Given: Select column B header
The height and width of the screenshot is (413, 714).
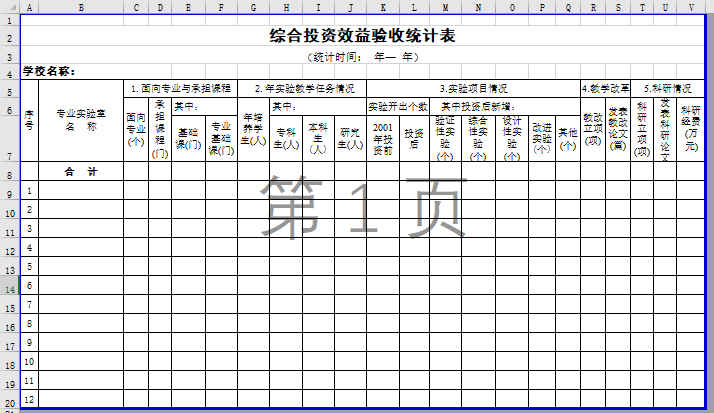Looking at the screenshot, I should click(x=80, y=7).
